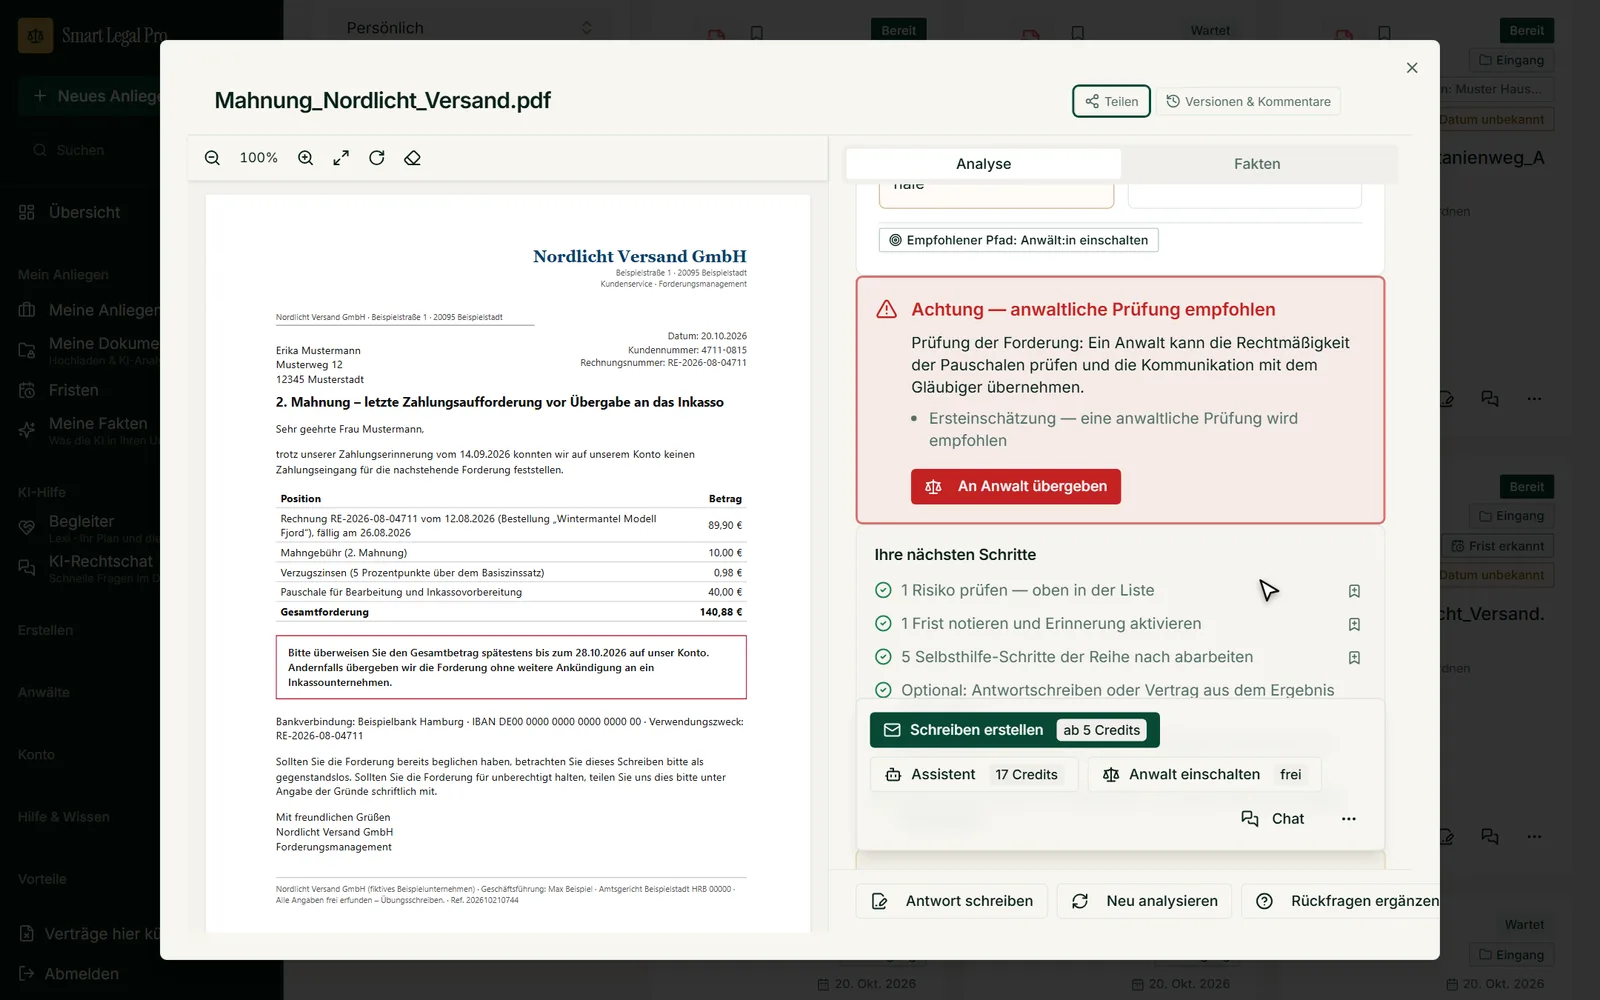1600x1000 pixels.
Task: Bookmark the '1 Risiko prüfen' step
Action: (x=1354, y=591)
